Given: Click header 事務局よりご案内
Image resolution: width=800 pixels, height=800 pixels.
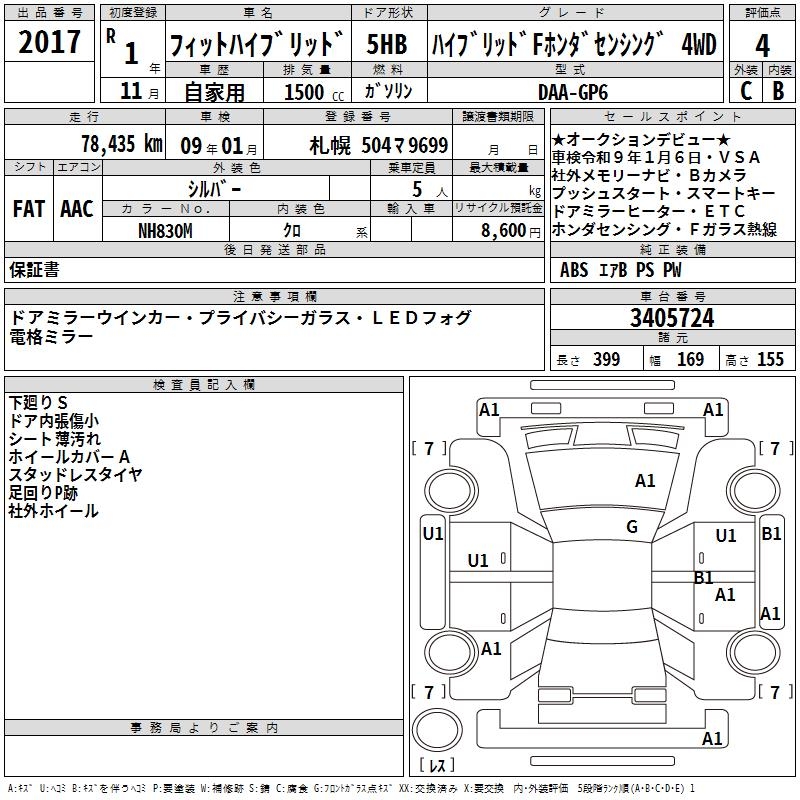Looking at the screenshot, I should point(204,728).
